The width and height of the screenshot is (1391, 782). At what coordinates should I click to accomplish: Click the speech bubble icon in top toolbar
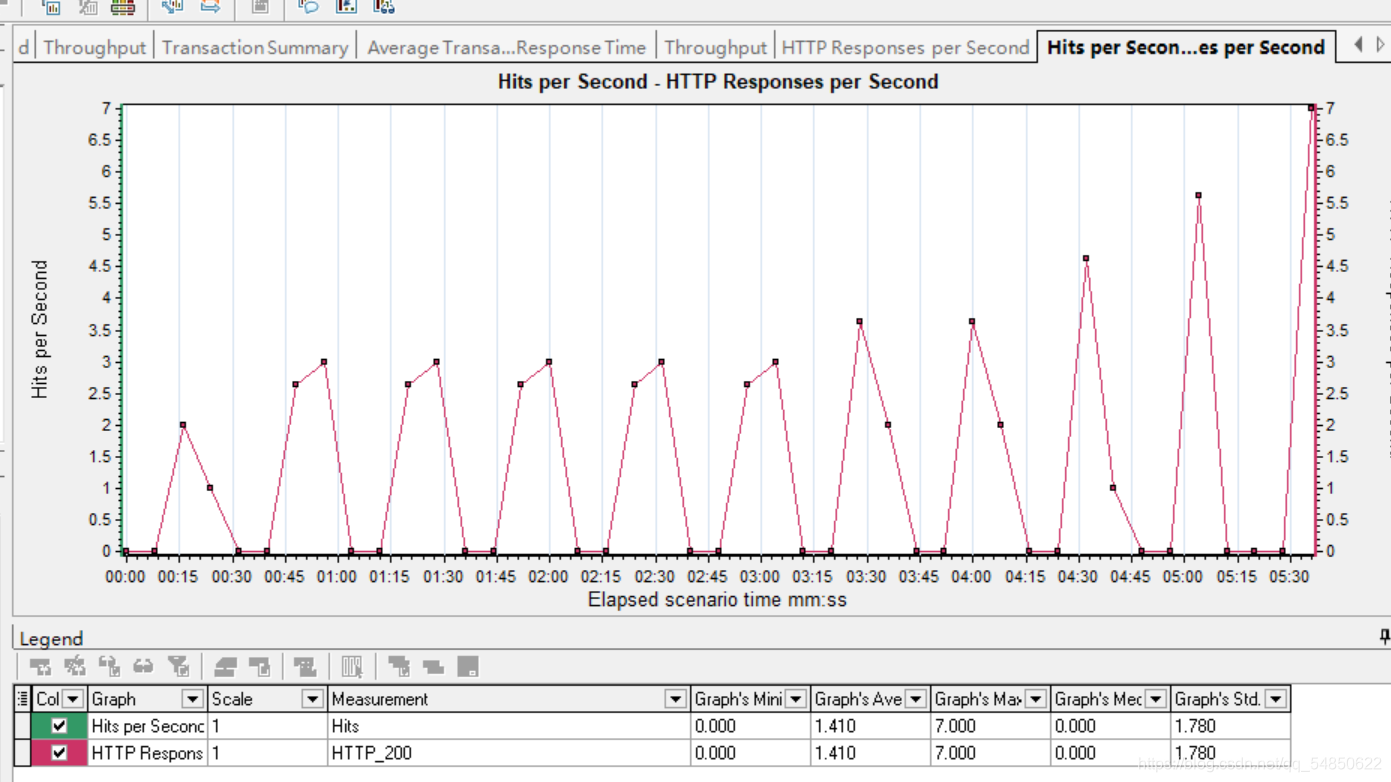pos(308,7)
